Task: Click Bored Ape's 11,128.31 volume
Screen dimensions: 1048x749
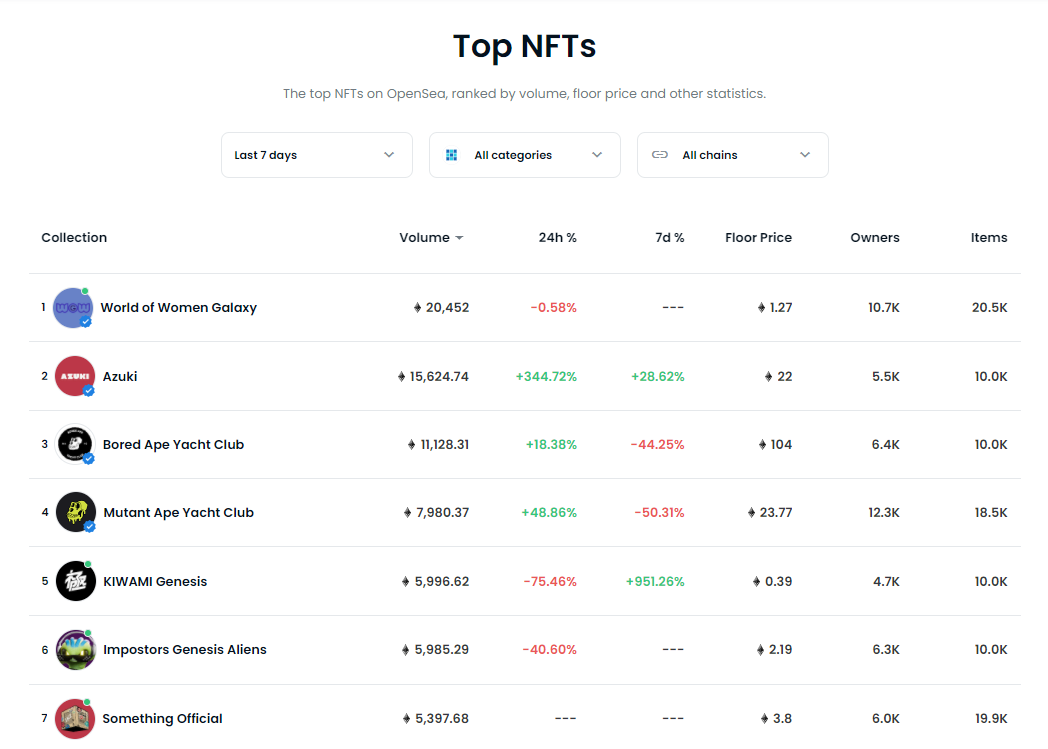Action: 444,445
